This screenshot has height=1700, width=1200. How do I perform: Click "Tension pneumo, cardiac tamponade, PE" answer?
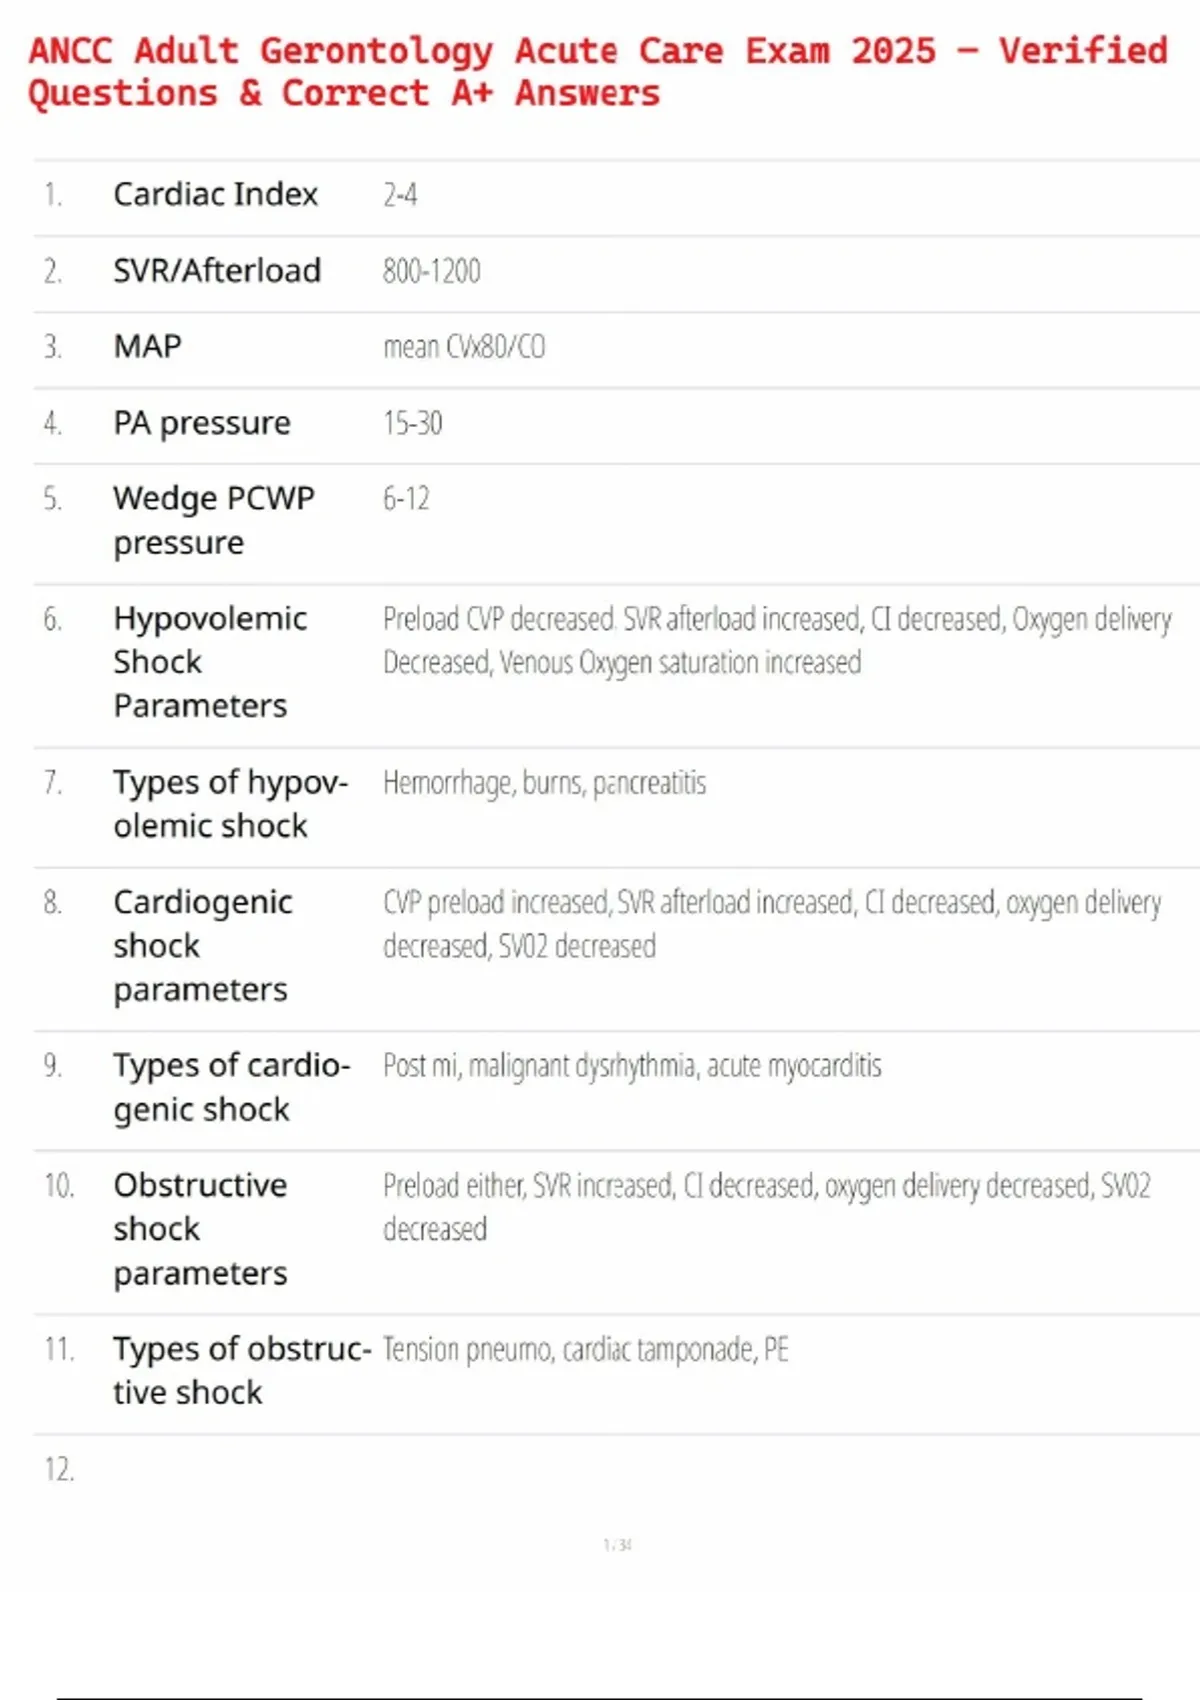click(585, 1350)
